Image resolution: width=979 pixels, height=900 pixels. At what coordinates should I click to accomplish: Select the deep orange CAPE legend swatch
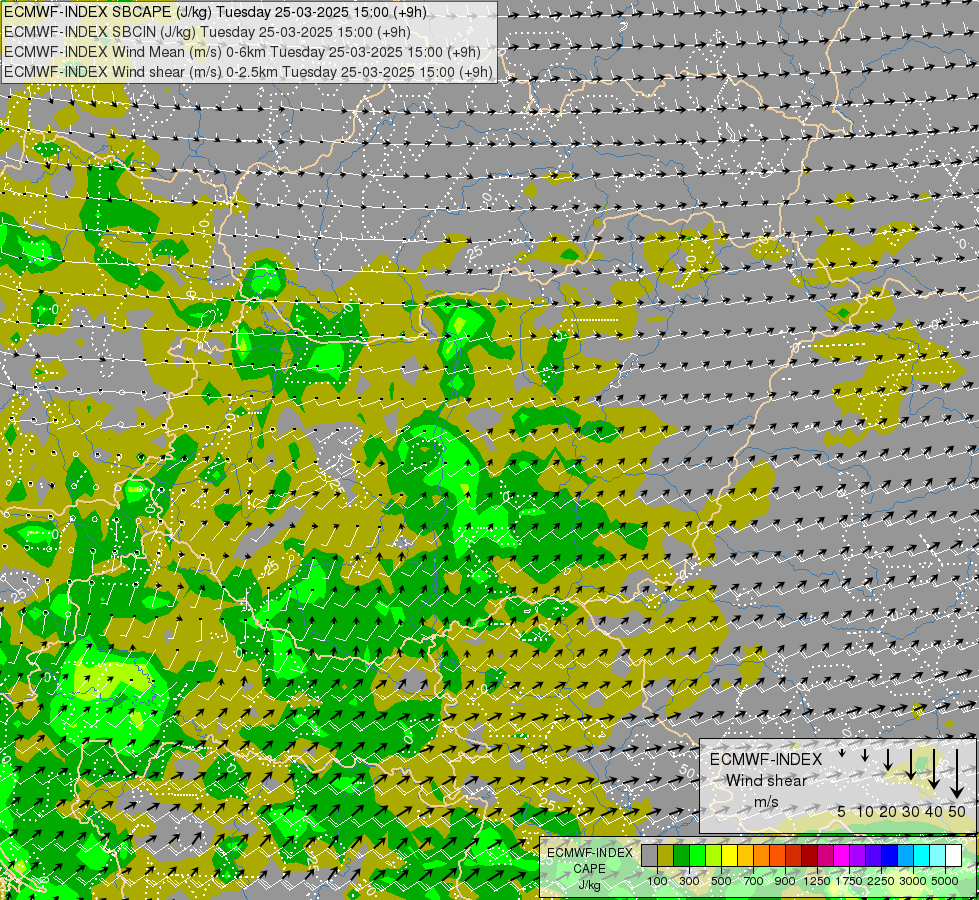[x=777, y=855]
